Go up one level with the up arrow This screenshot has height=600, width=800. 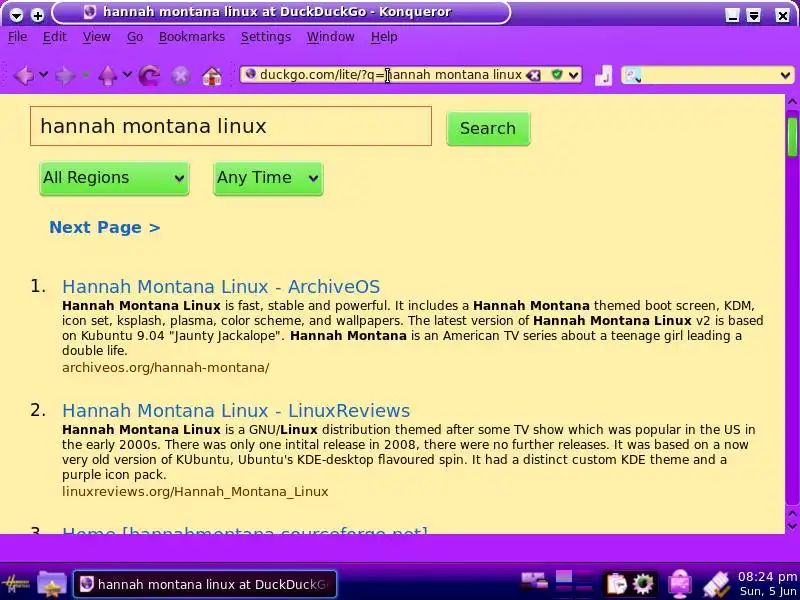coord(107,76)
